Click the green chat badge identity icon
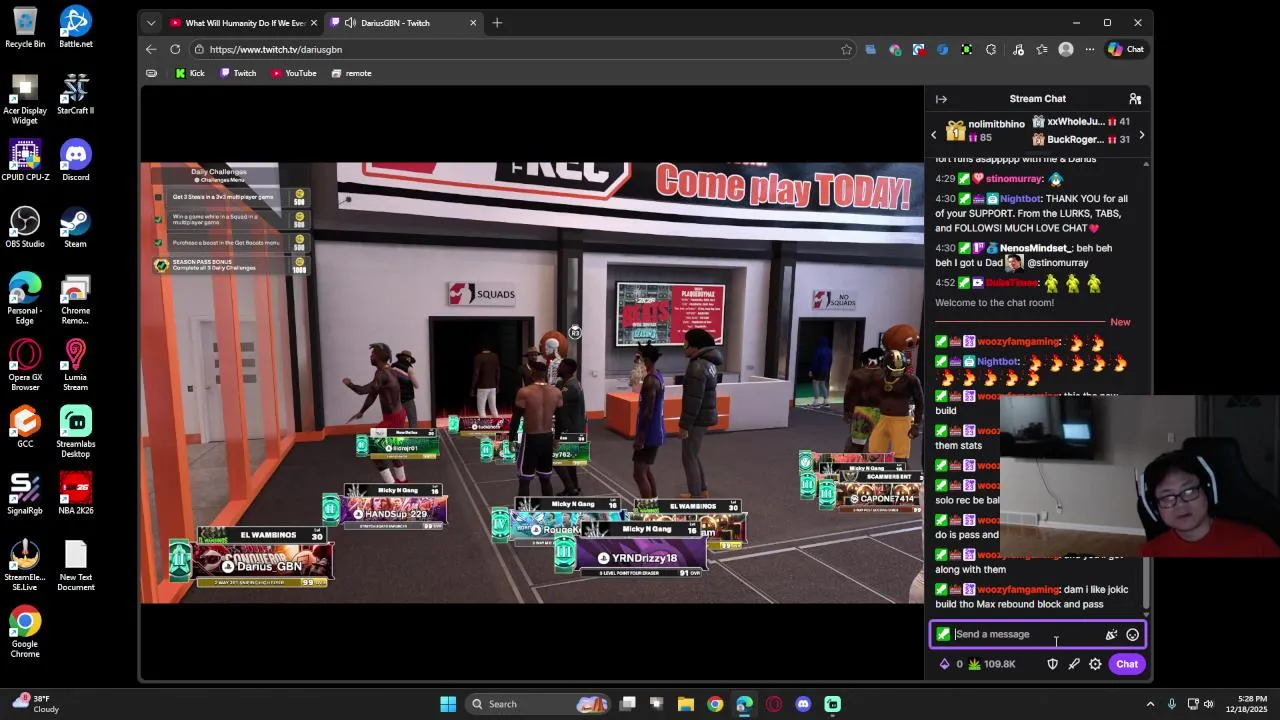The image size is (1280, 720). [943, 634]
